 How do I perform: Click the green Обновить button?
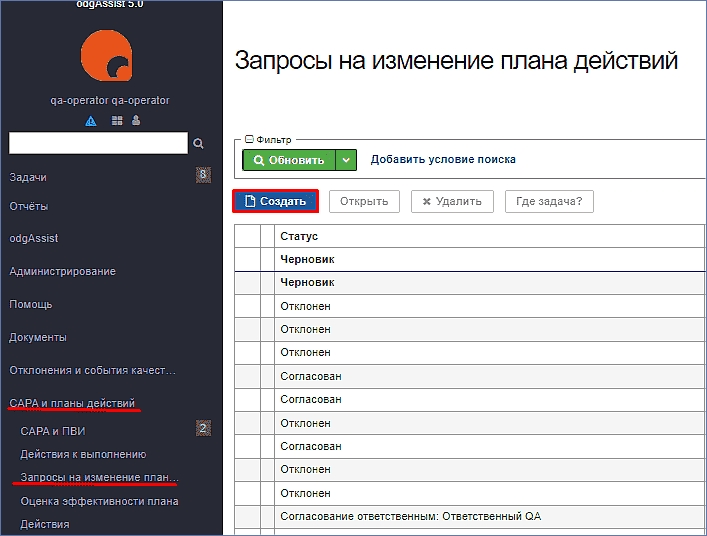(x=289, y=160)
